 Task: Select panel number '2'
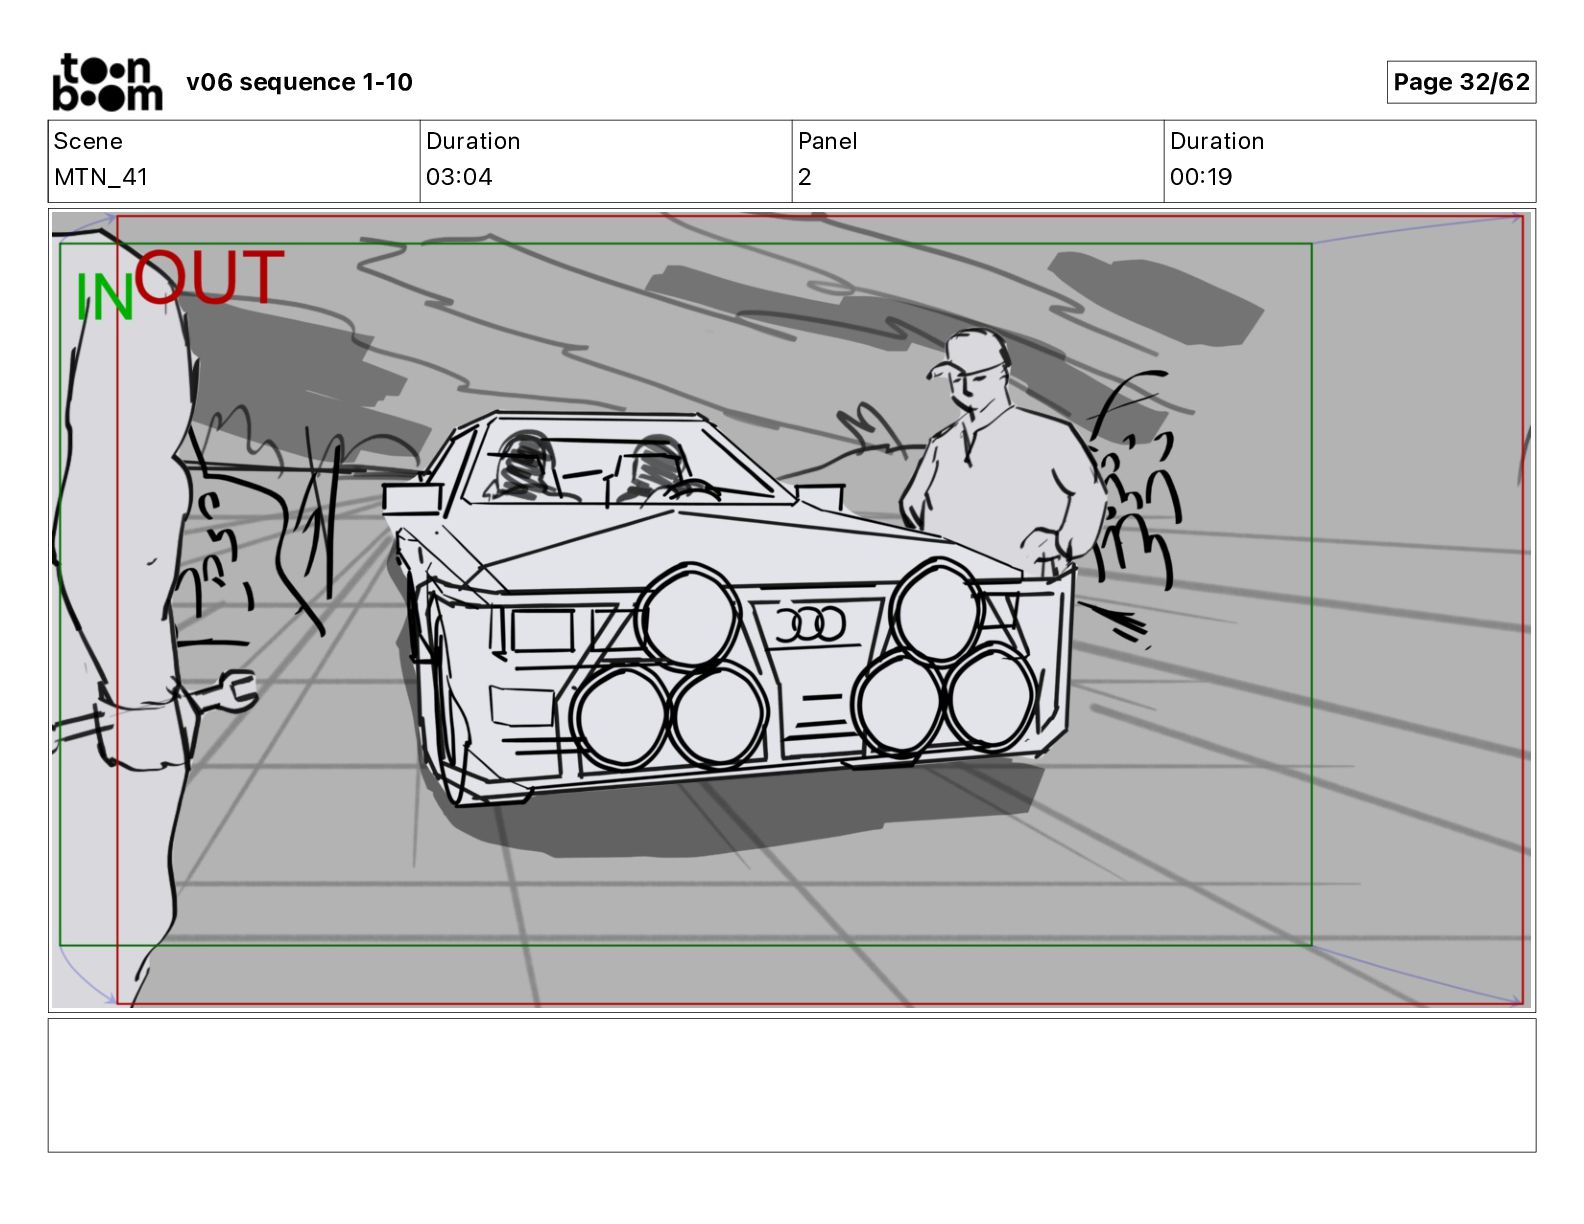(x=805, y=177)
